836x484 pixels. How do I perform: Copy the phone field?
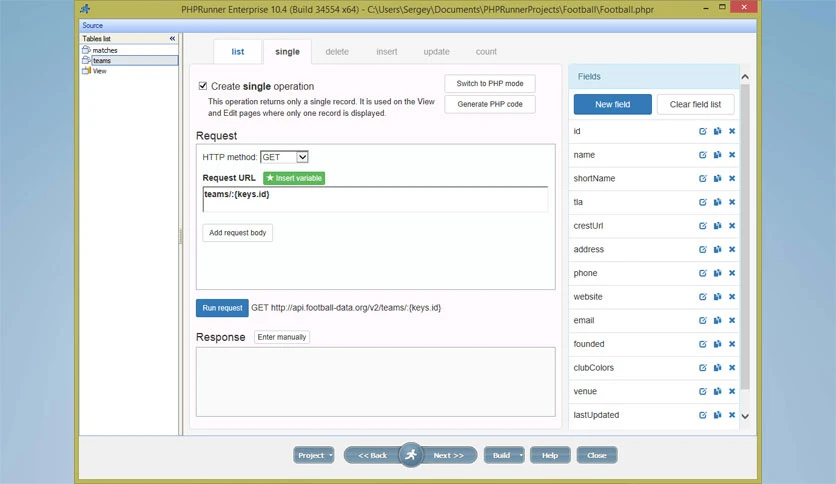[718, 273]
